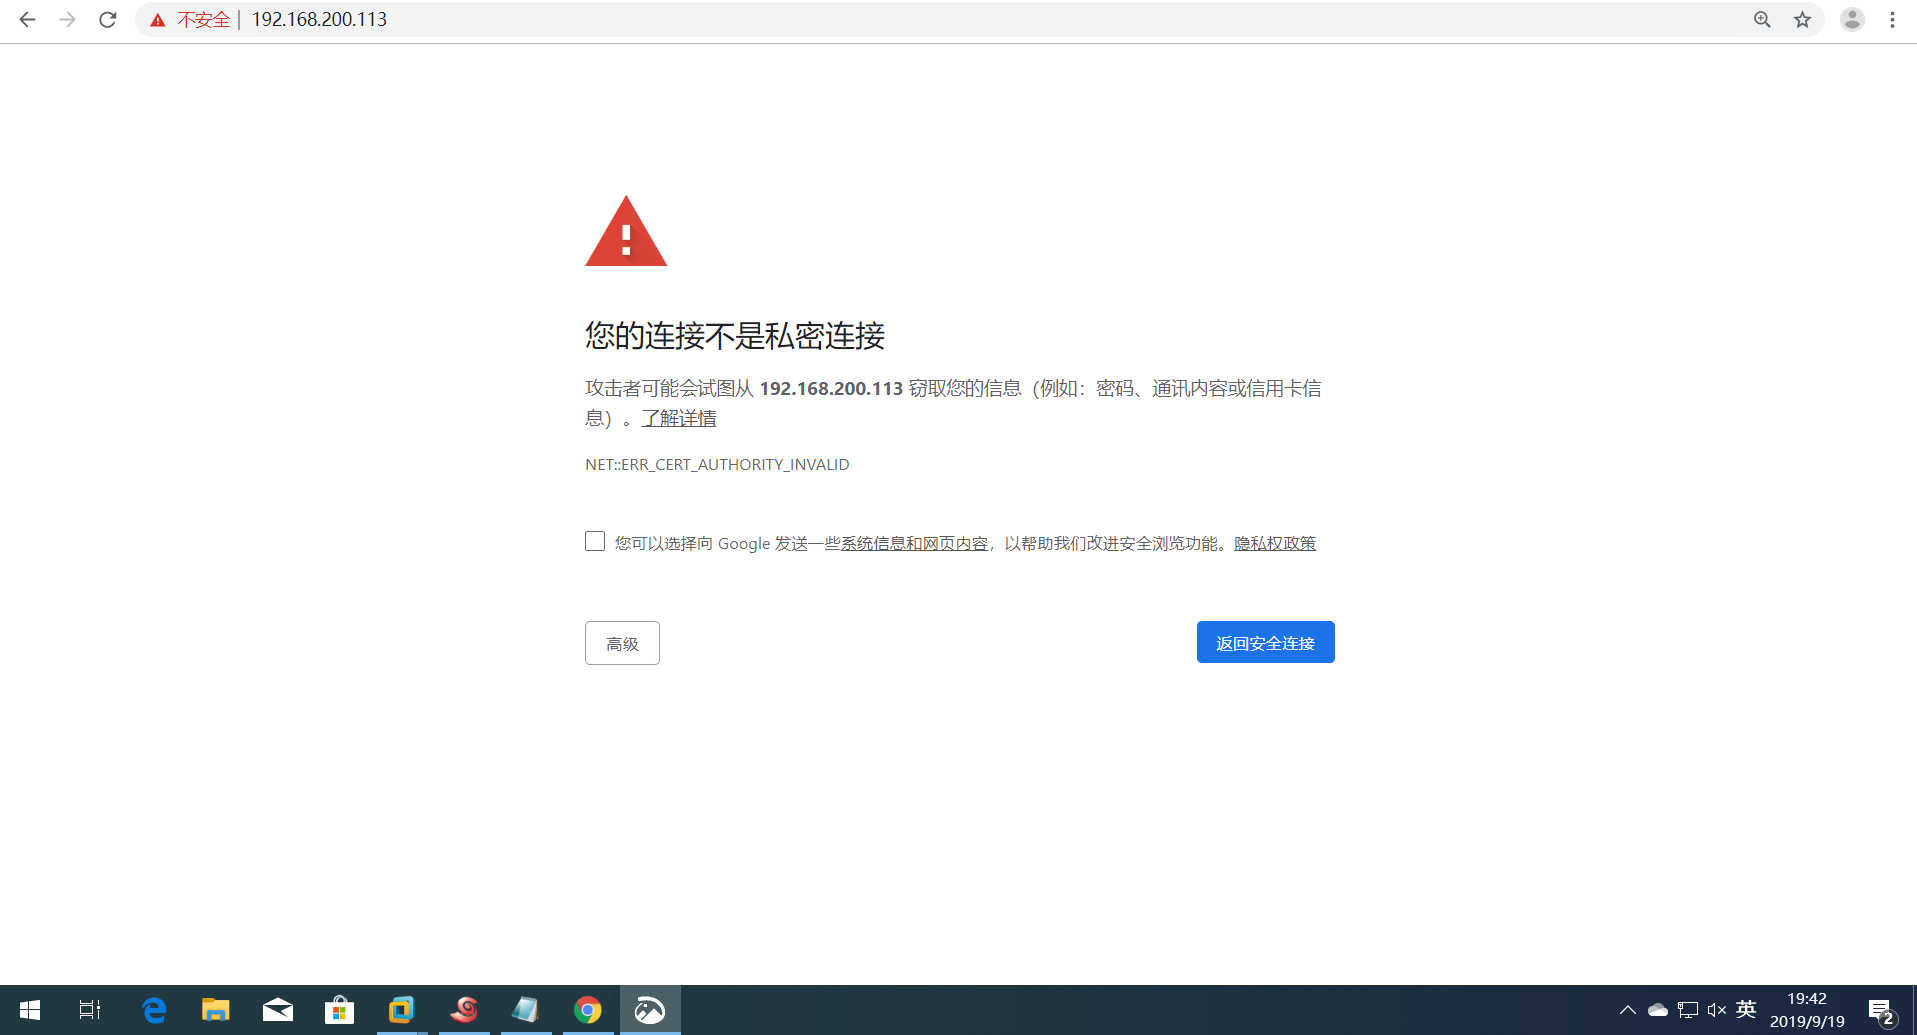Click the highlighted mountain-picture taskbar icon
This screenshot has width=1917, height=1035.
(x=650, y=1010)
